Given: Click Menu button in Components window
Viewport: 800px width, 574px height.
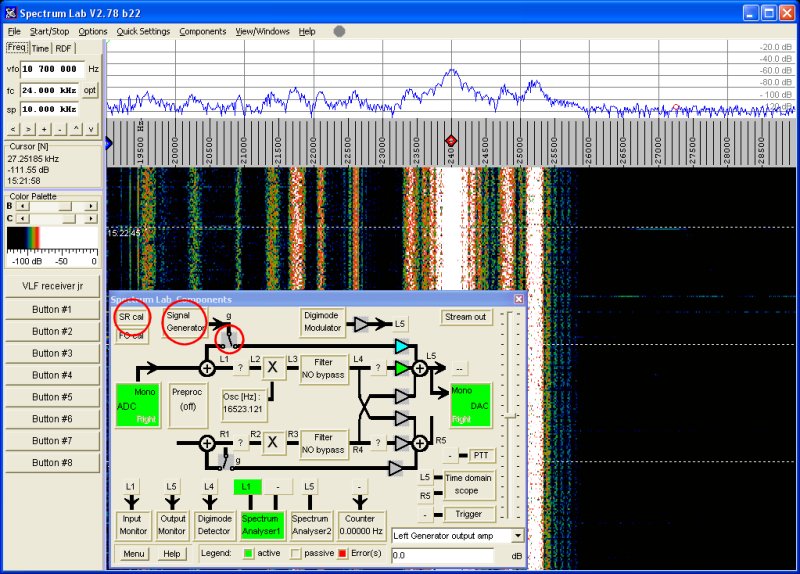Looking at the screenshot, I should coord(134,554).
